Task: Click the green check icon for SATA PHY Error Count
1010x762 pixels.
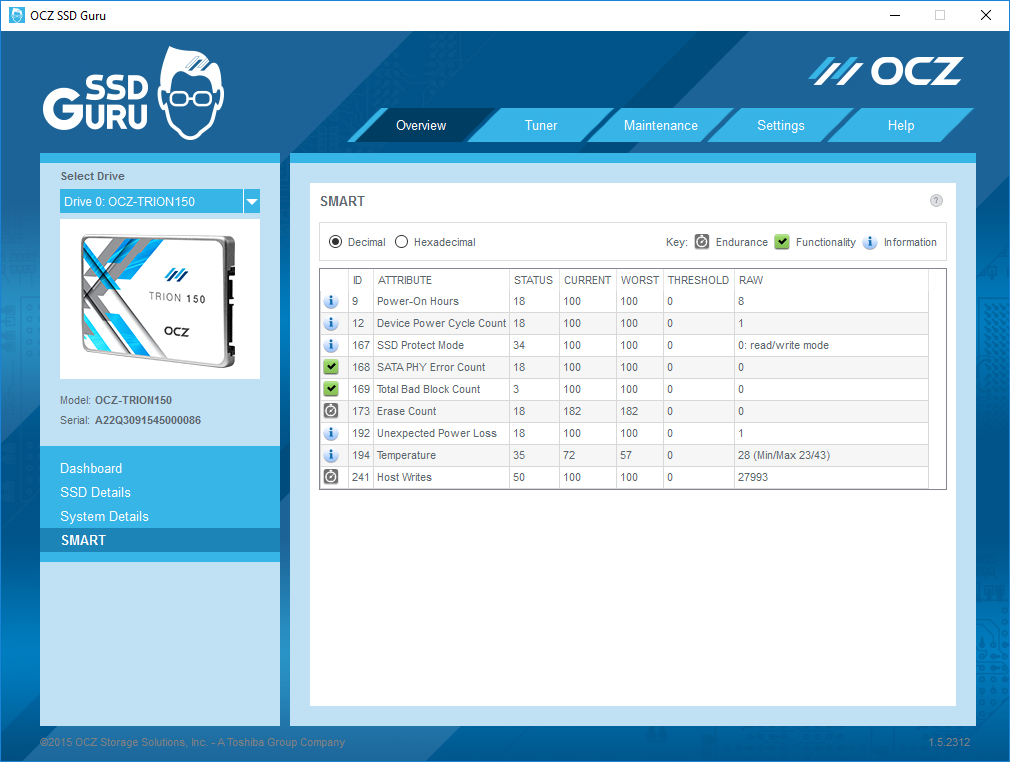Action: pos(331,367)
